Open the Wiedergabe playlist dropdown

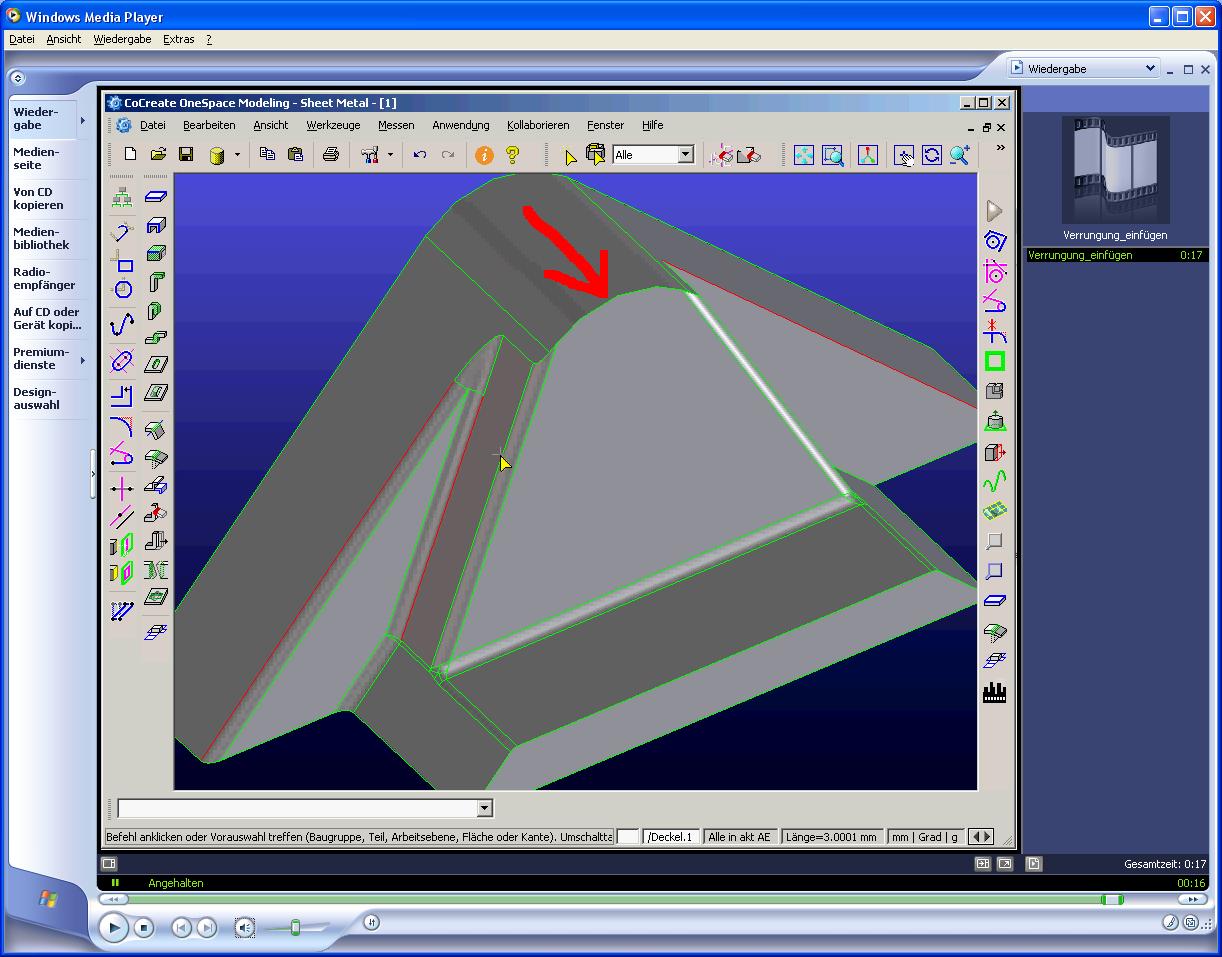(1150, 68)
